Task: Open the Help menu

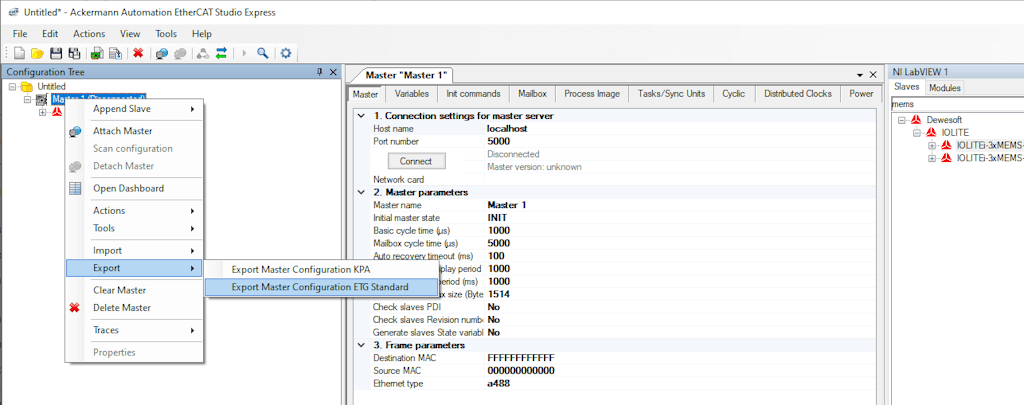Action: (x=202, y=33)
